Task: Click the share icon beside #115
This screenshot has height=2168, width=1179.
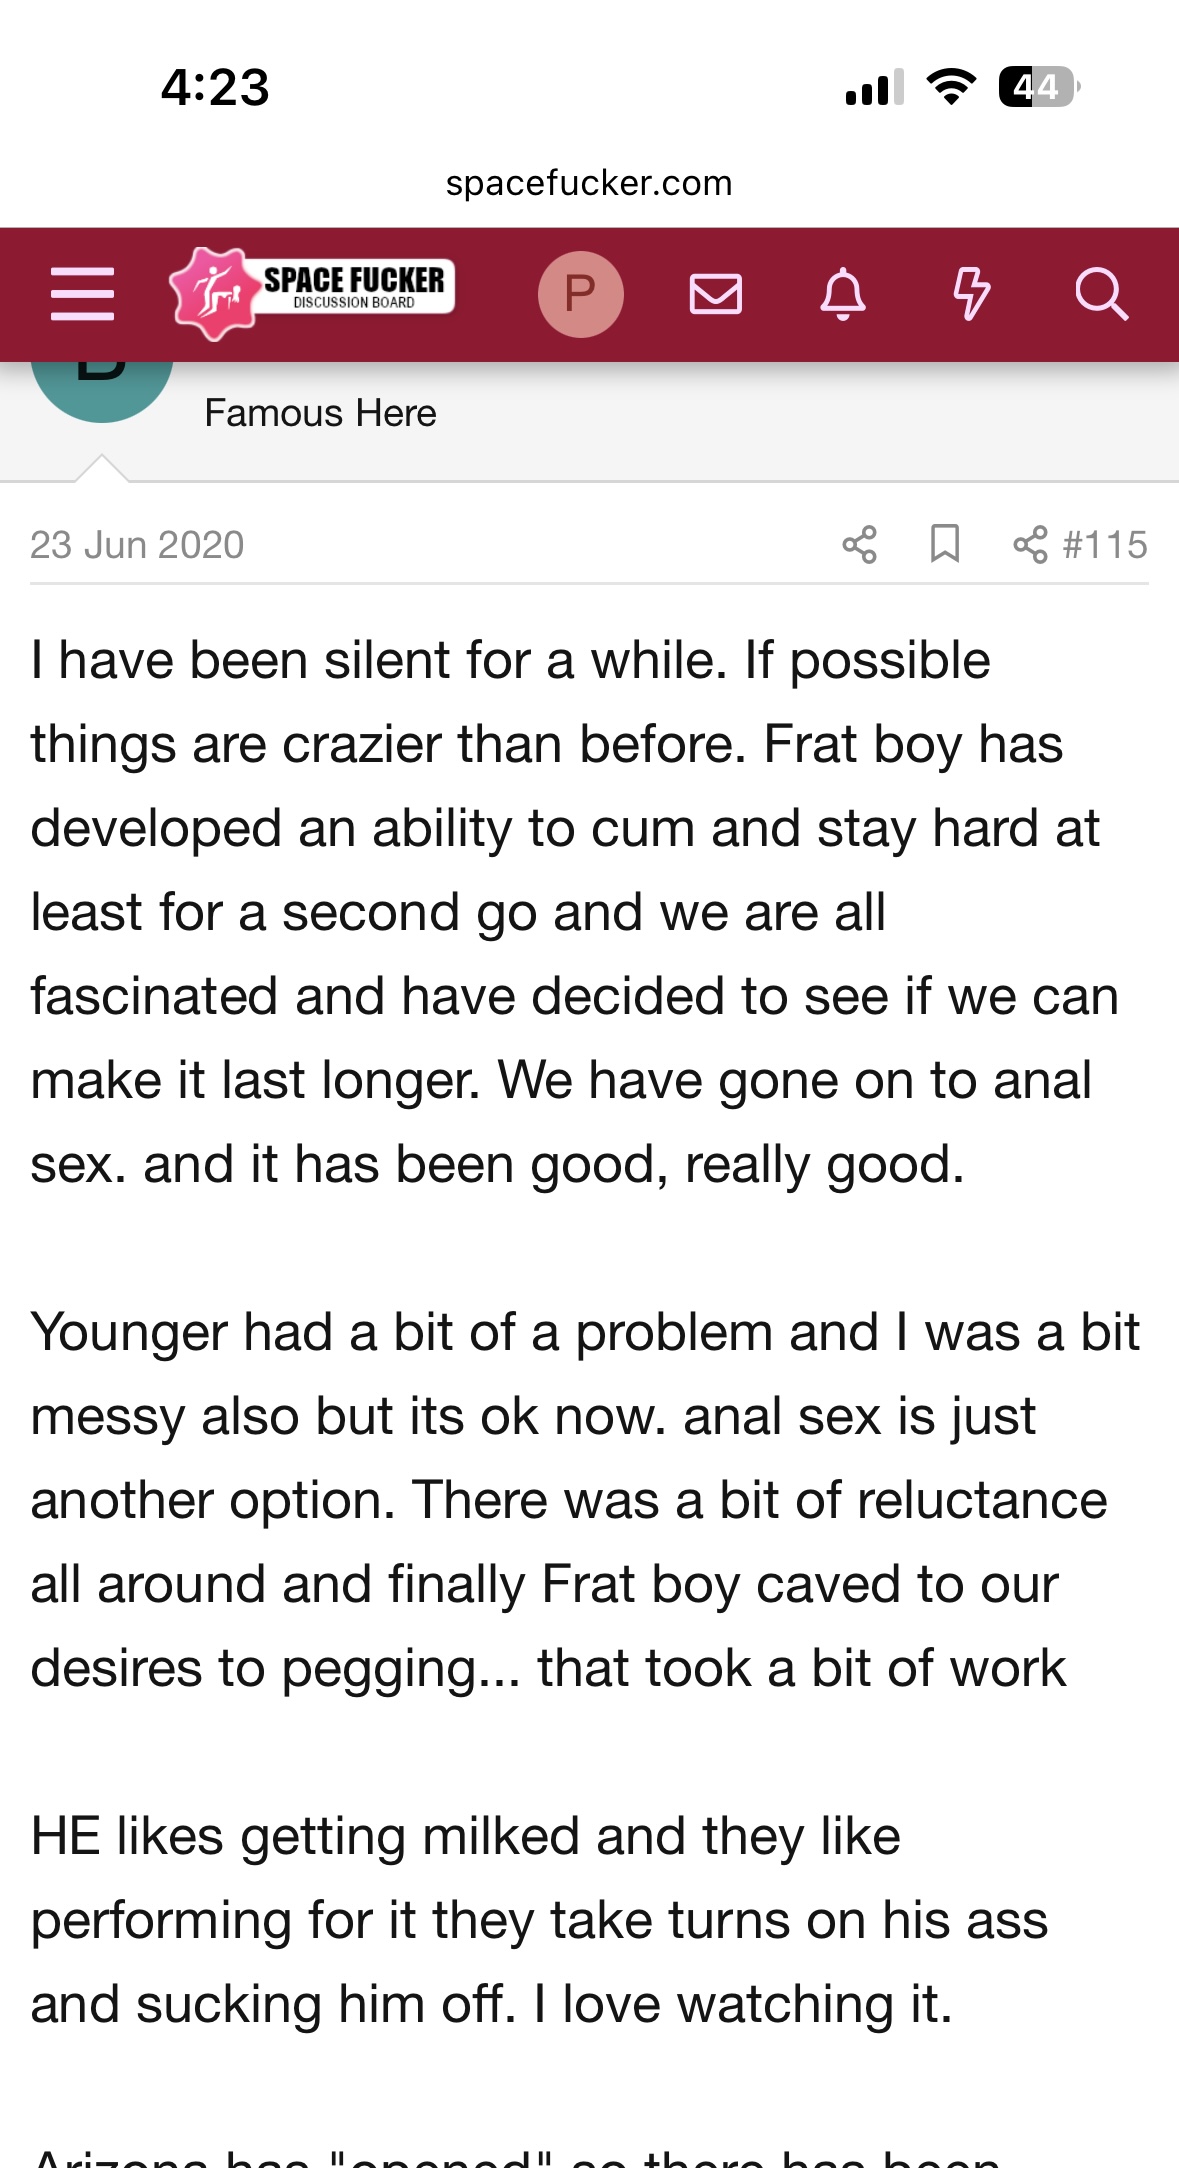Action: pos(1030,545)
